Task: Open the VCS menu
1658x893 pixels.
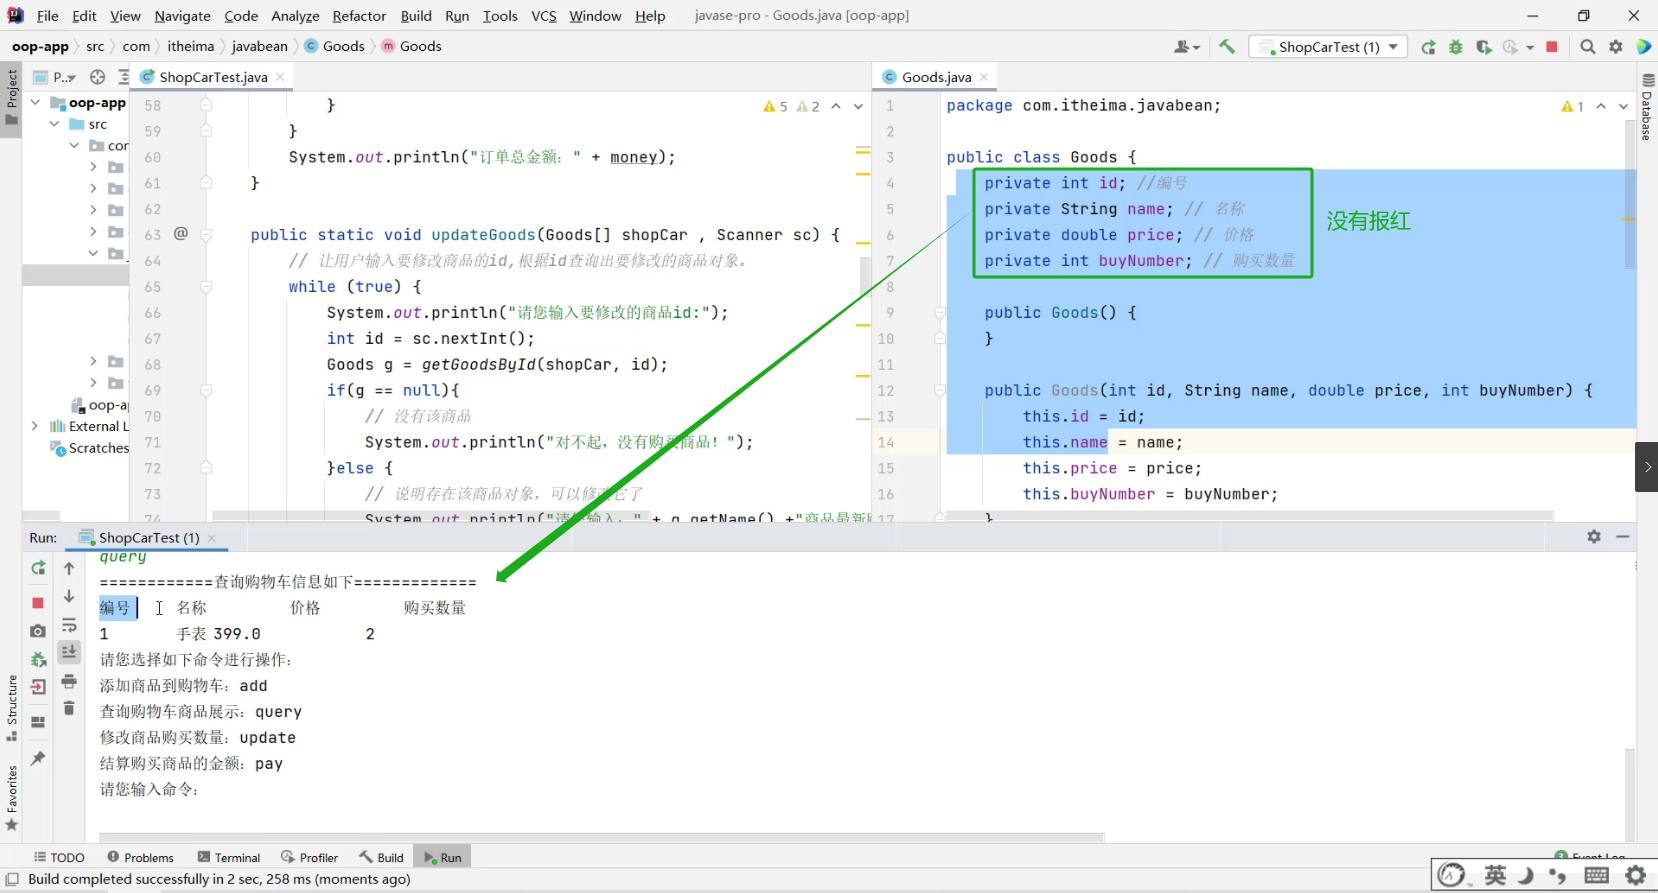Action: pos(544,16)
